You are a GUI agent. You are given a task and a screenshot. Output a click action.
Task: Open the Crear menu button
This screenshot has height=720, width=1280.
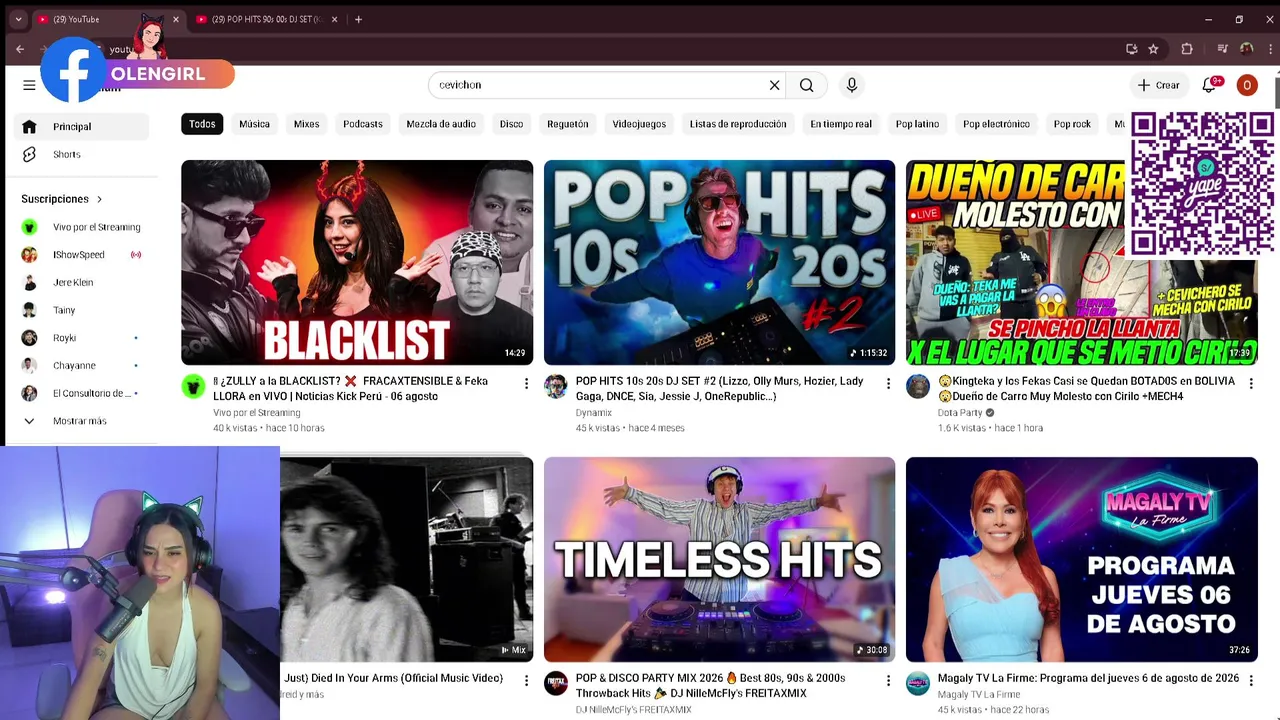click(1159, 85)
